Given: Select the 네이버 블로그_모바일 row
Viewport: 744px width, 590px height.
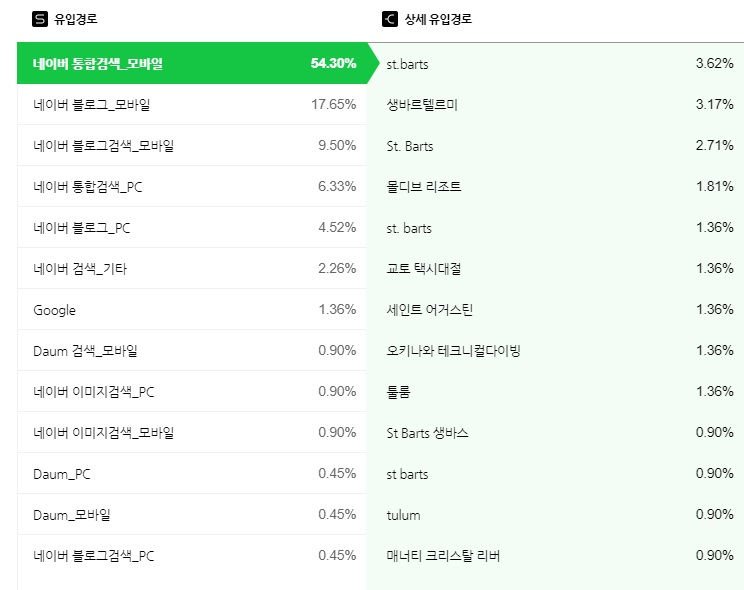Looking at the screenshot, I should pos(192,104).
